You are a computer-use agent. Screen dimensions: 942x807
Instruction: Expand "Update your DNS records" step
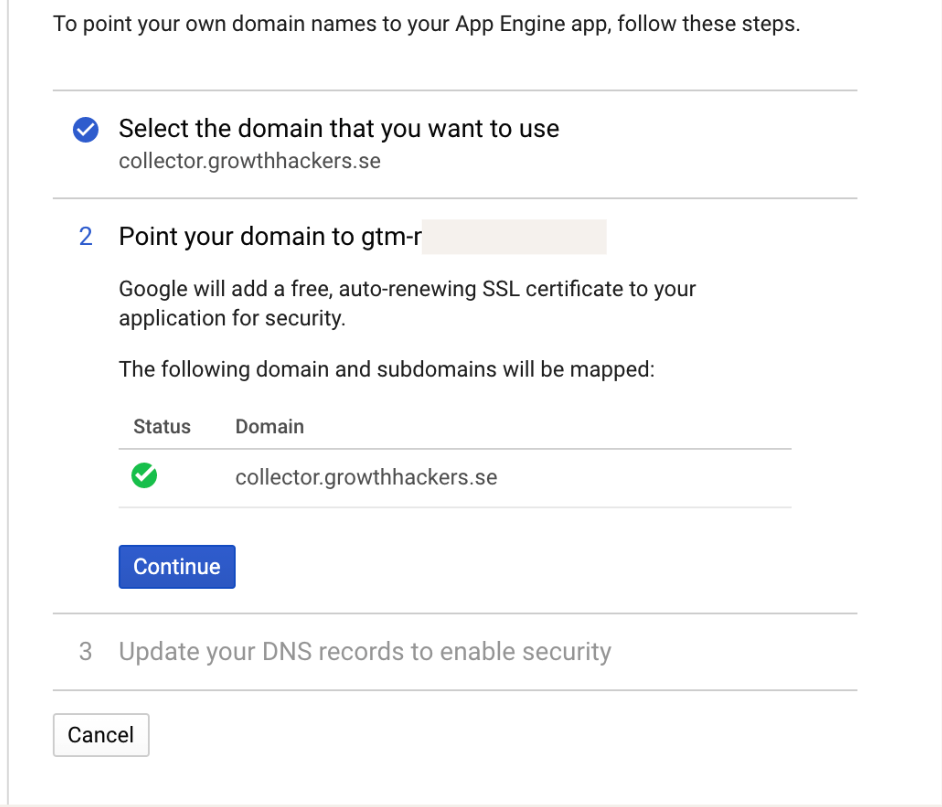coord(364,652)
